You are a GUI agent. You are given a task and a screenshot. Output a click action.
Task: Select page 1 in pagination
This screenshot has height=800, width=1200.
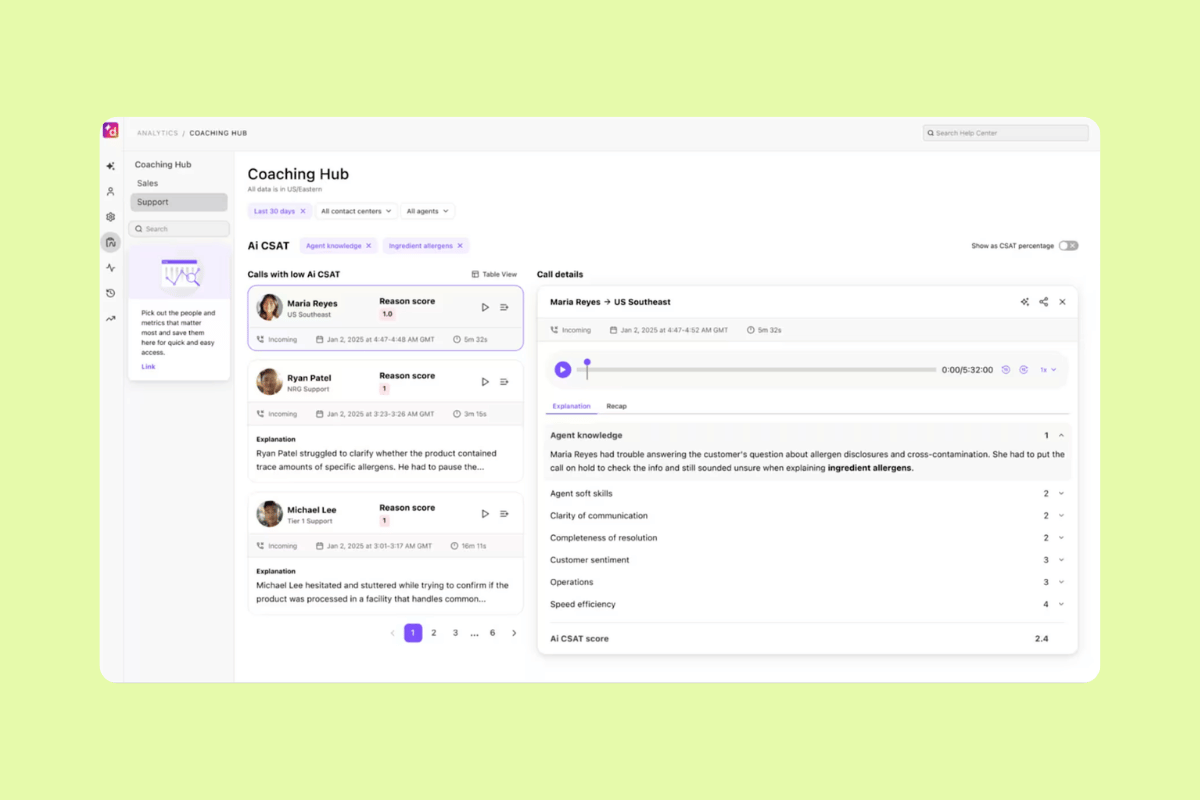pyautogui.click(x=413, y=633)
